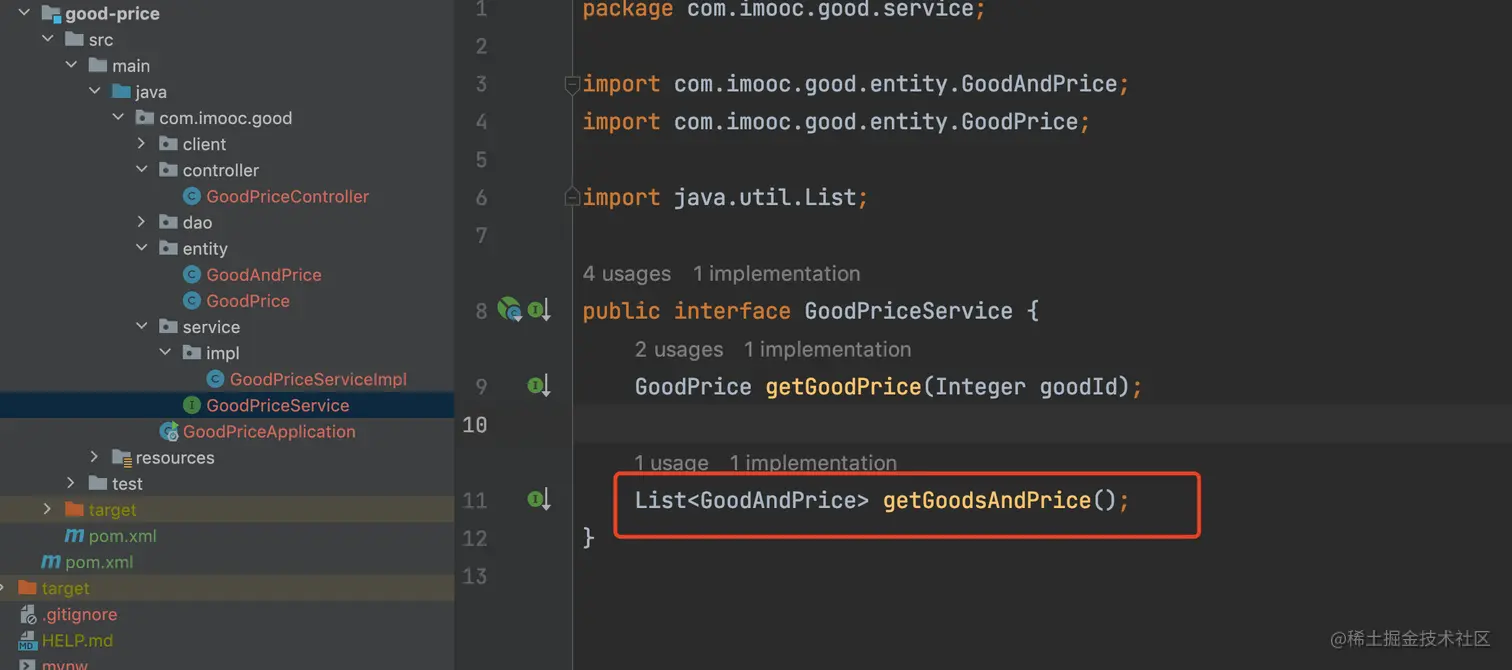This screenshot has width=1512, height=670.
Task: Open the HELP.md file
Action: tap(77, 640)
